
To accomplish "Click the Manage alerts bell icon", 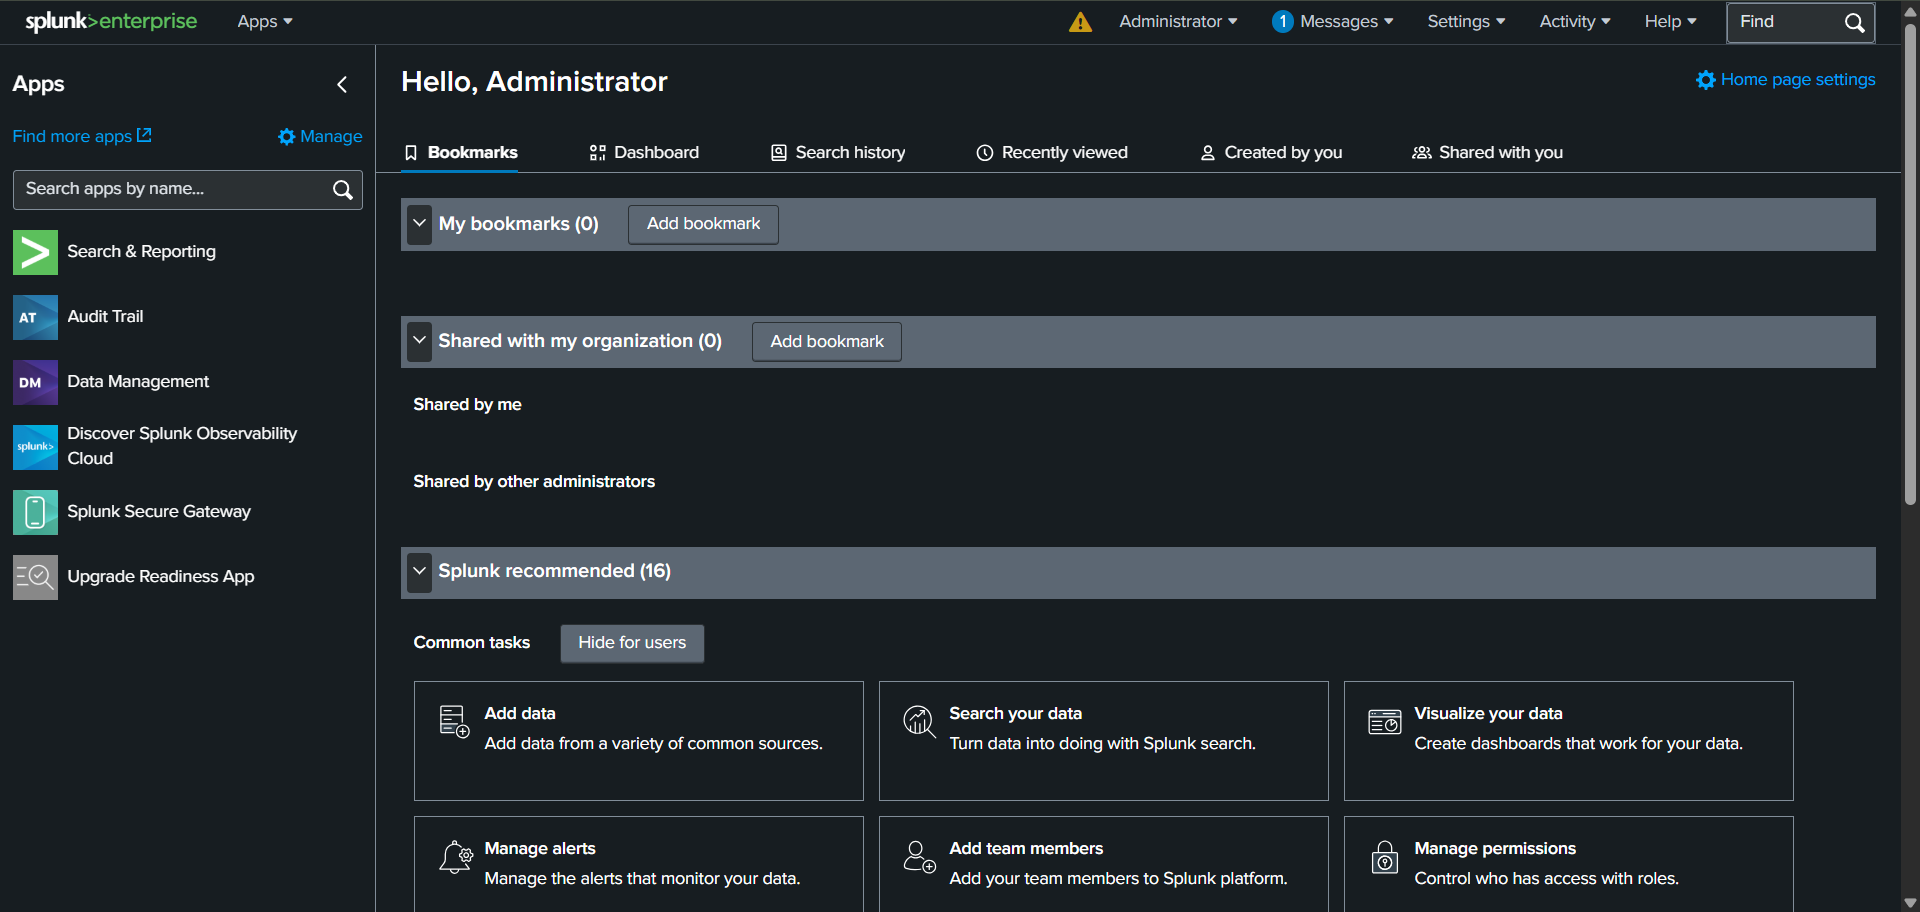I will tap(455, 857).
